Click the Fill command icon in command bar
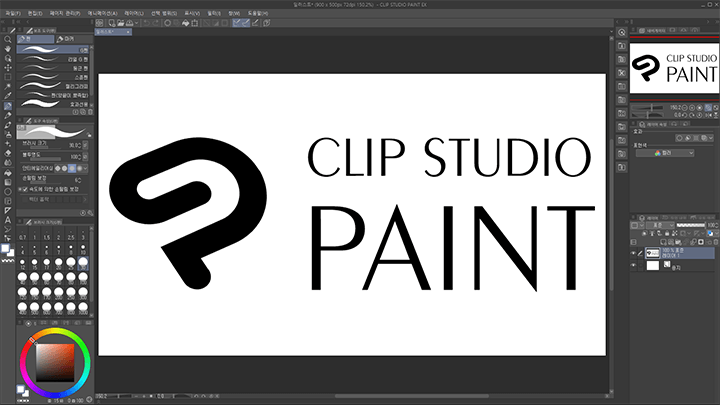 click(x=186, y=22)
